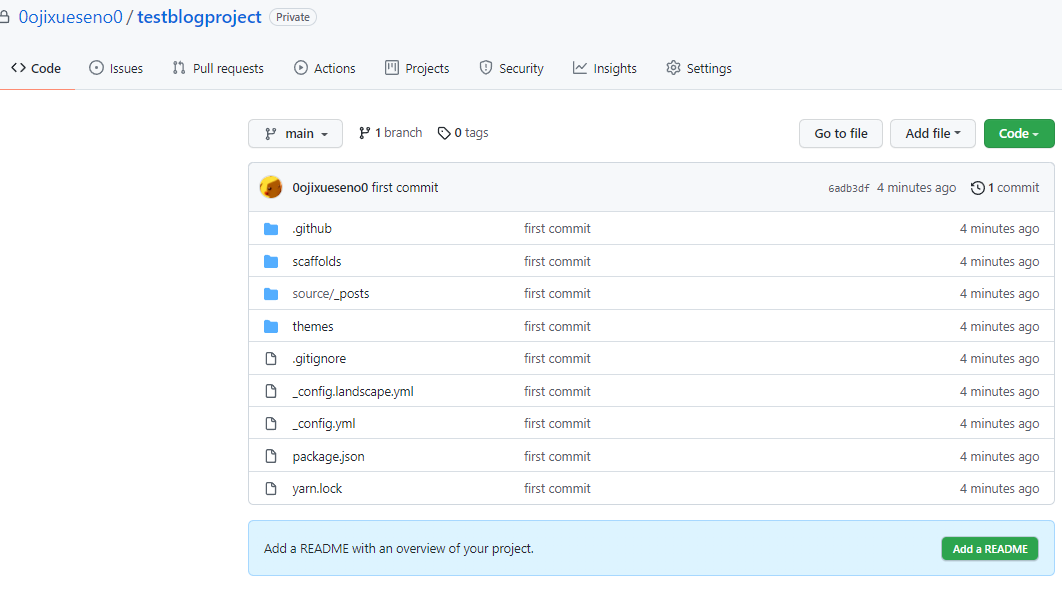Click the README overview prompt text

[x=398, y=549]
